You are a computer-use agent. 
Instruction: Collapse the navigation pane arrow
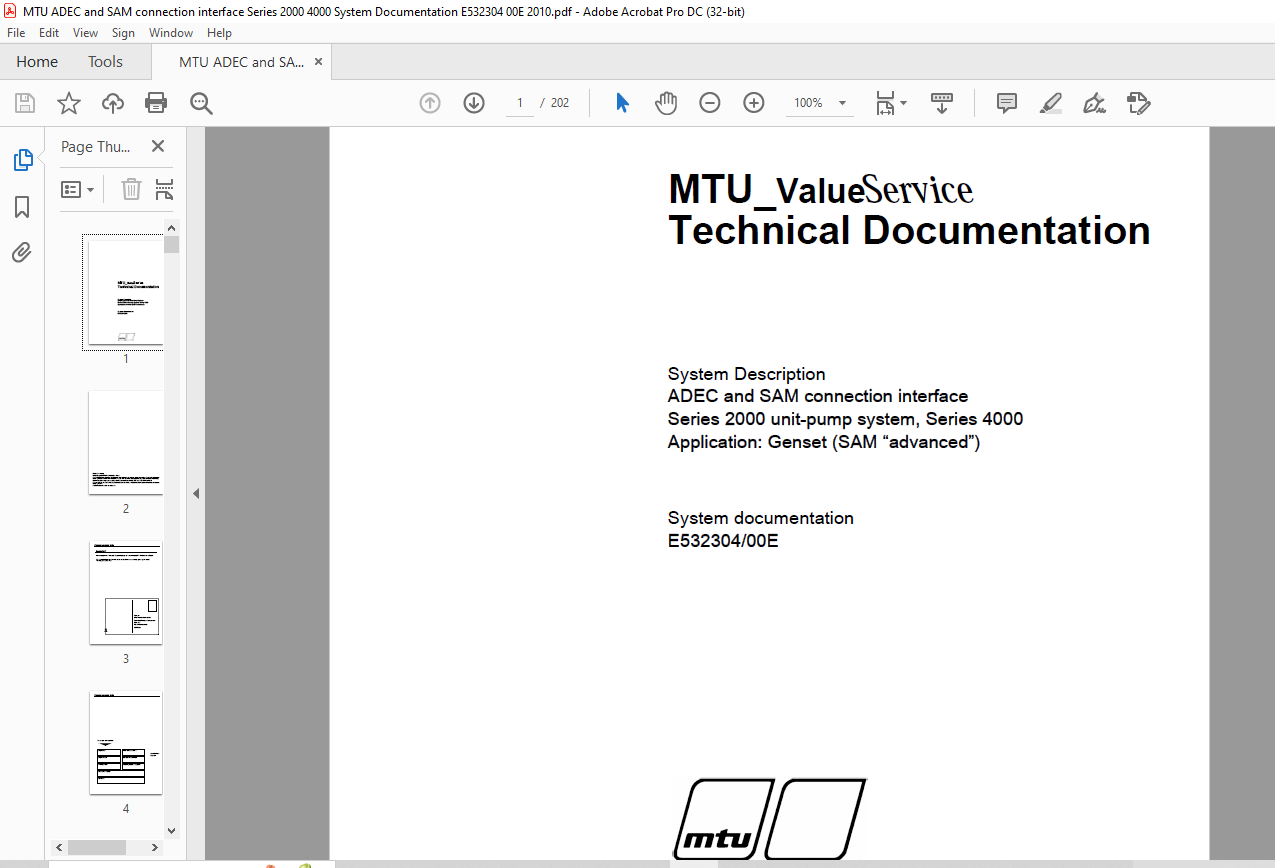coord(196,493)
